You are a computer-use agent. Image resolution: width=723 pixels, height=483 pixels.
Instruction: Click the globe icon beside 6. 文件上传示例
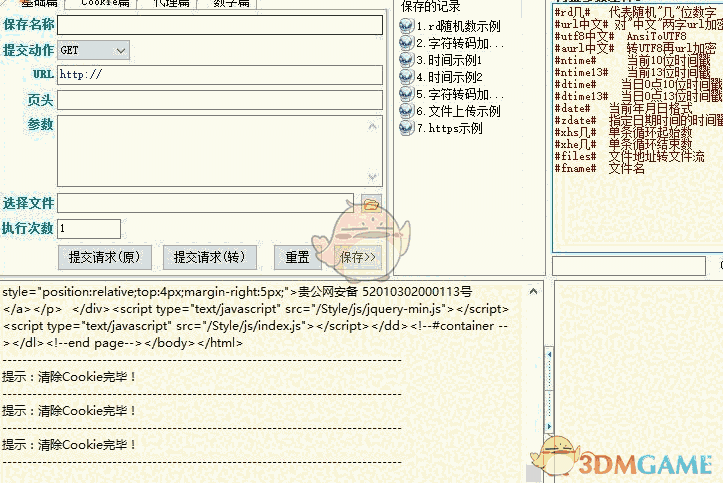tap(406, 111)
